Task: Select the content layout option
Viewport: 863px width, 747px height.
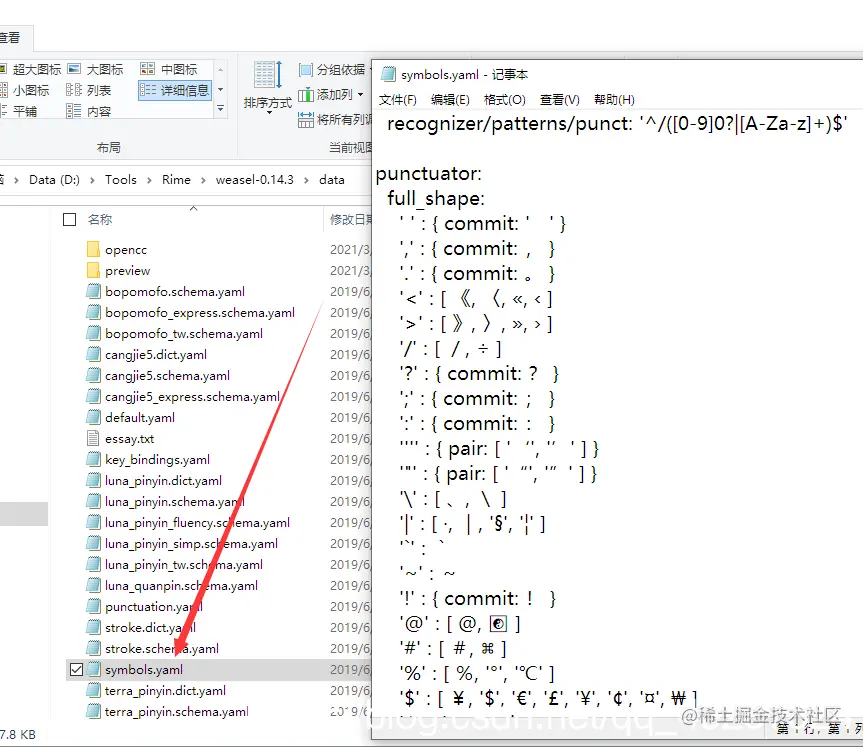Action: 89,111
